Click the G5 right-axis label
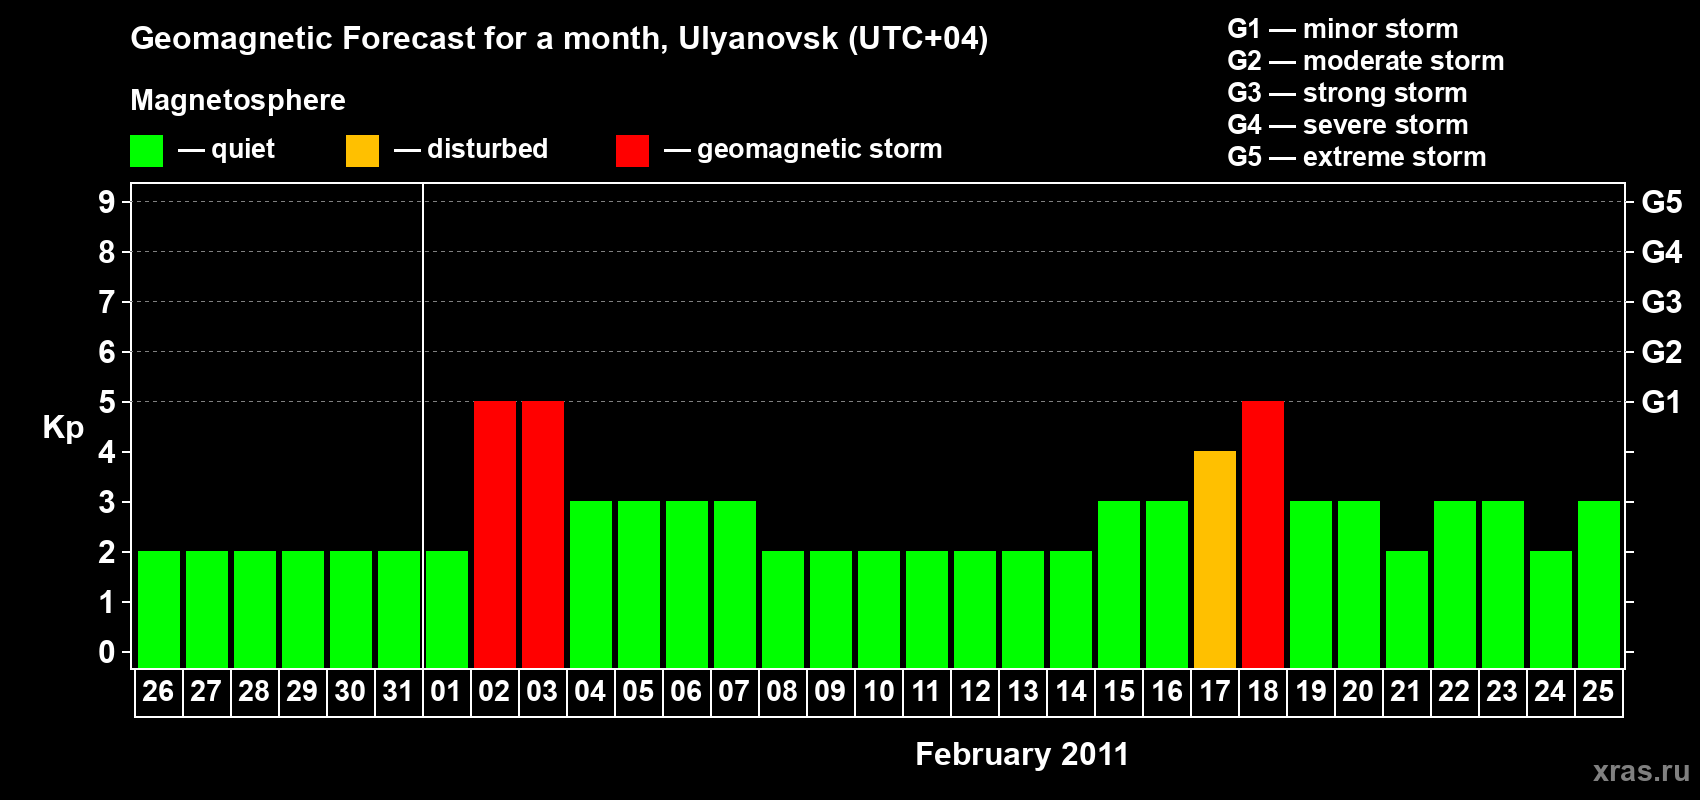Viewport: 1700px width, 800px height. pyautogui.click(x=1662, y=202)
